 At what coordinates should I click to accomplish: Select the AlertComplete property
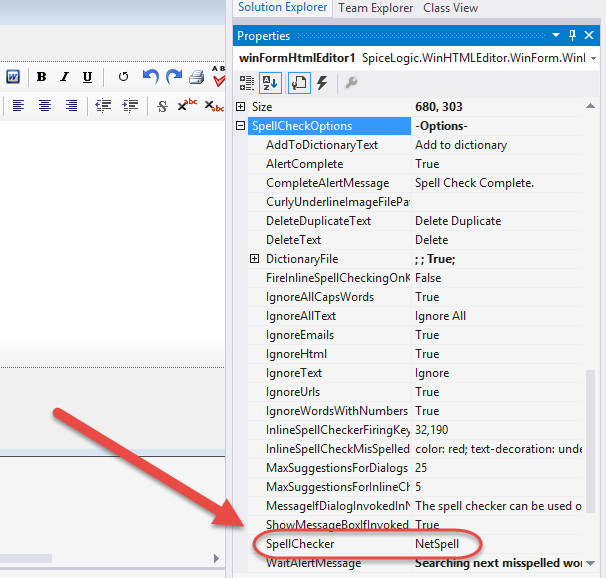[304, 164]
